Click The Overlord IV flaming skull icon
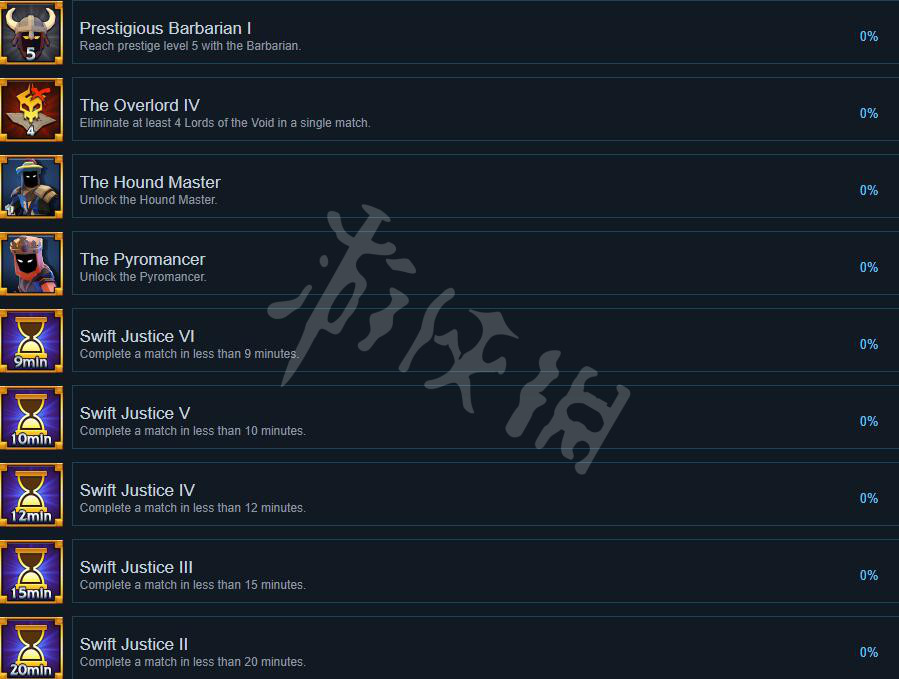899x679 pixels. coord(31,110)
